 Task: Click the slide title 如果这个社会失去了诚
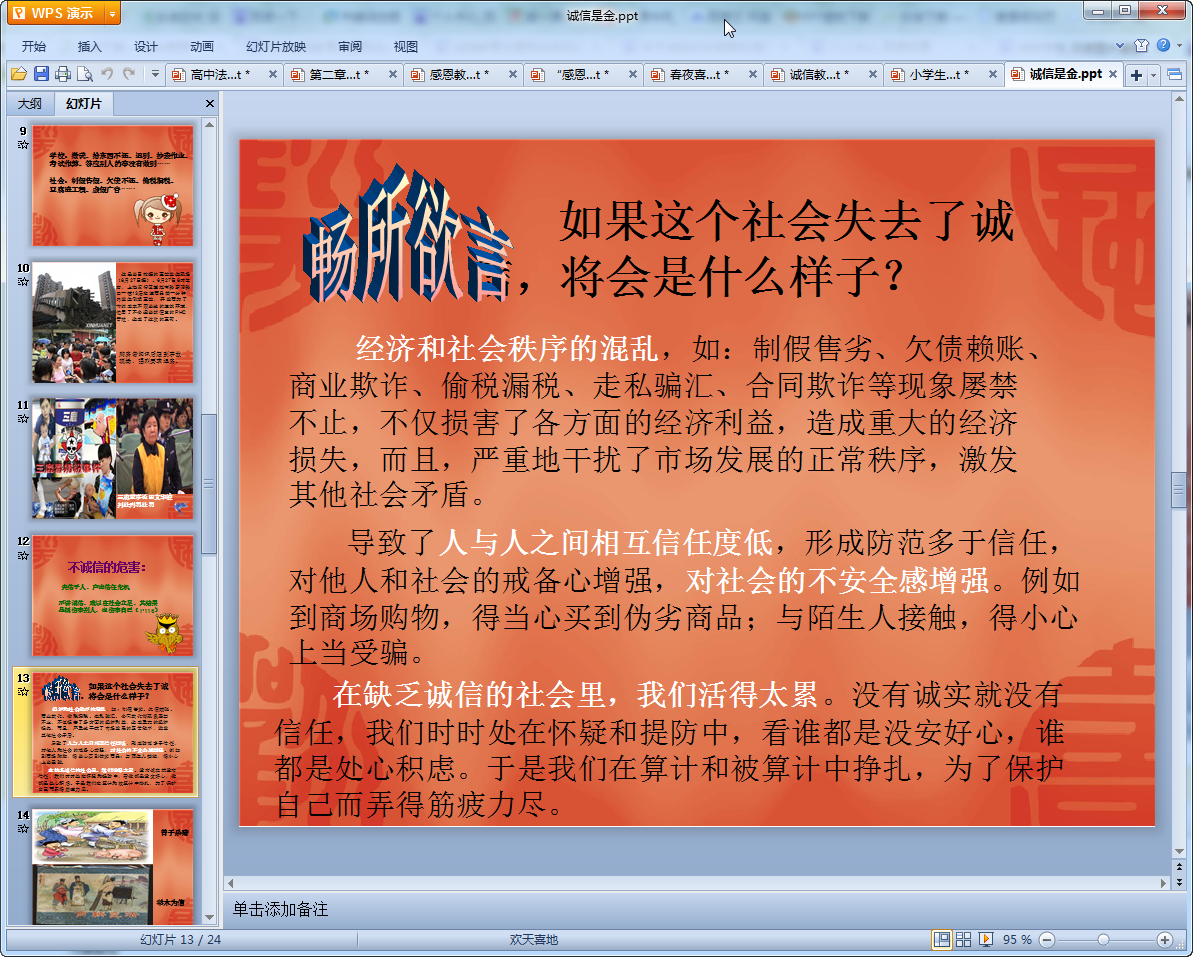click(787, 222)
